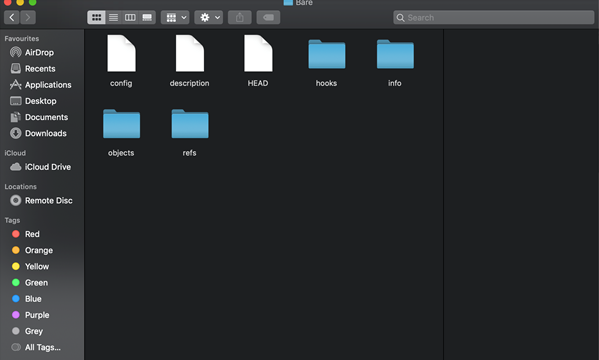Select the info folder icon
The height and width of the screenshot is (360, 599).
click(x=395, y=54)
